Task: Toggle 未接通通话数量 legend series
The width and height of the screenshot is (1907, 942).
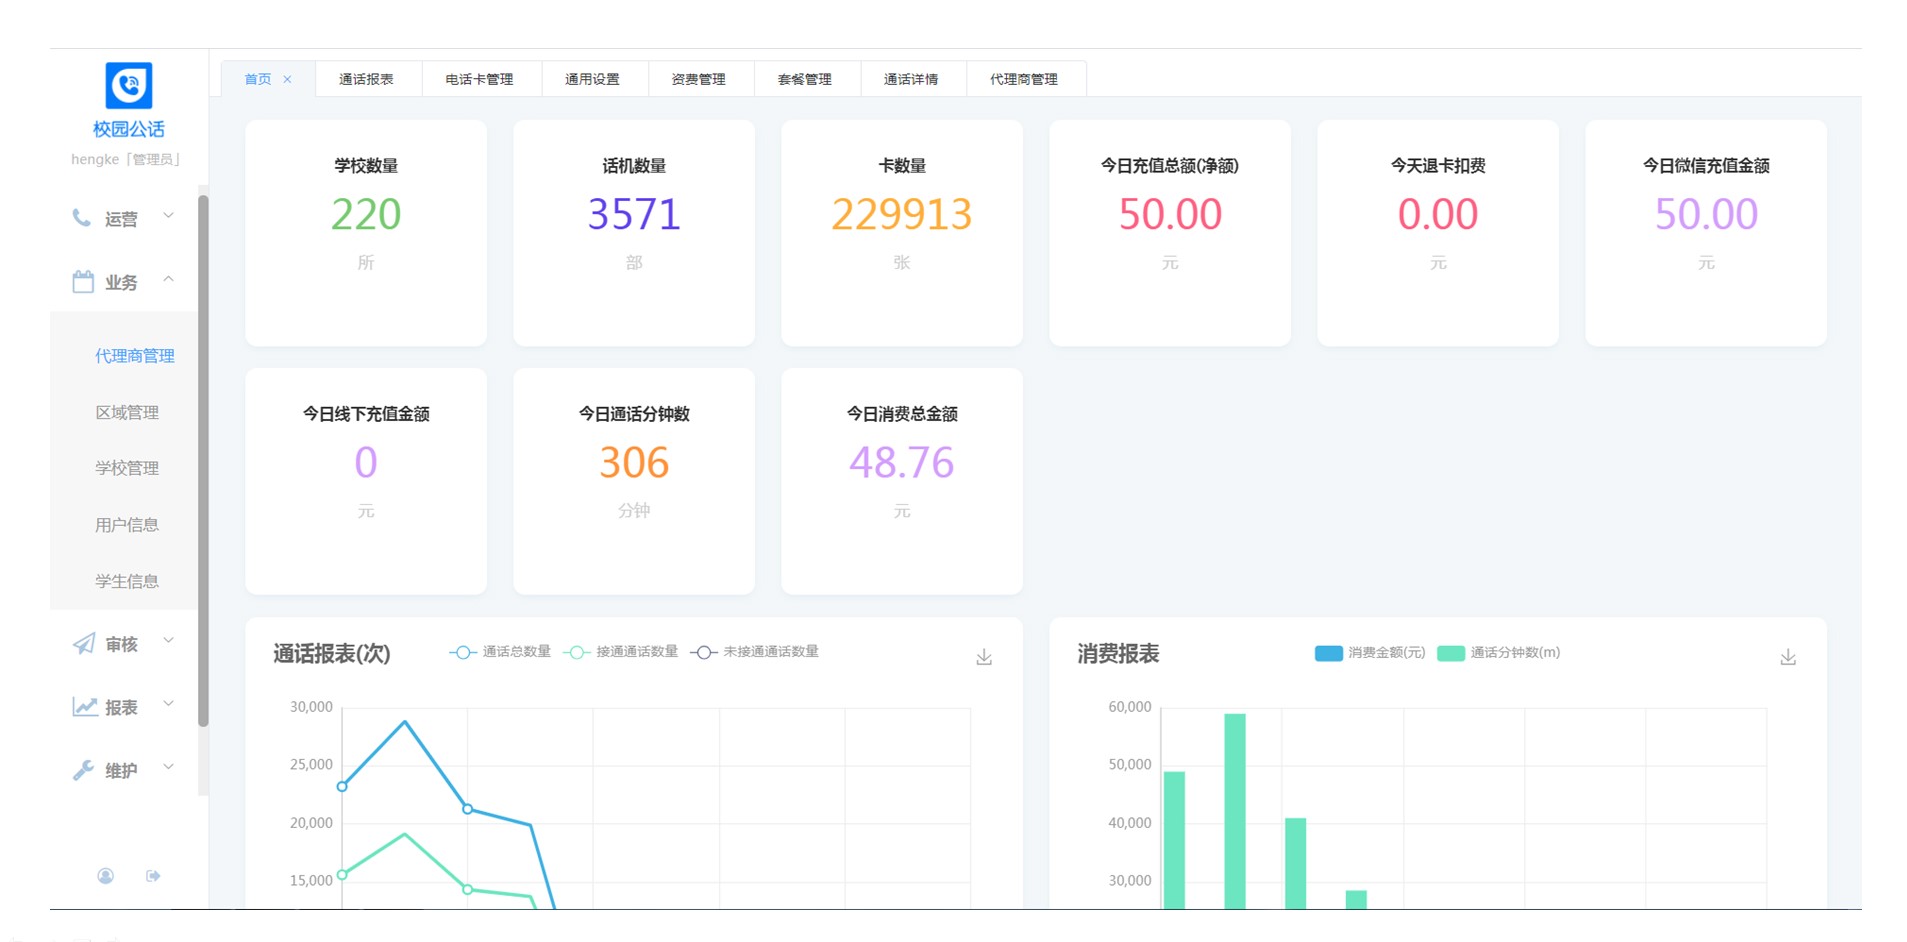Action: coord(755,652)
